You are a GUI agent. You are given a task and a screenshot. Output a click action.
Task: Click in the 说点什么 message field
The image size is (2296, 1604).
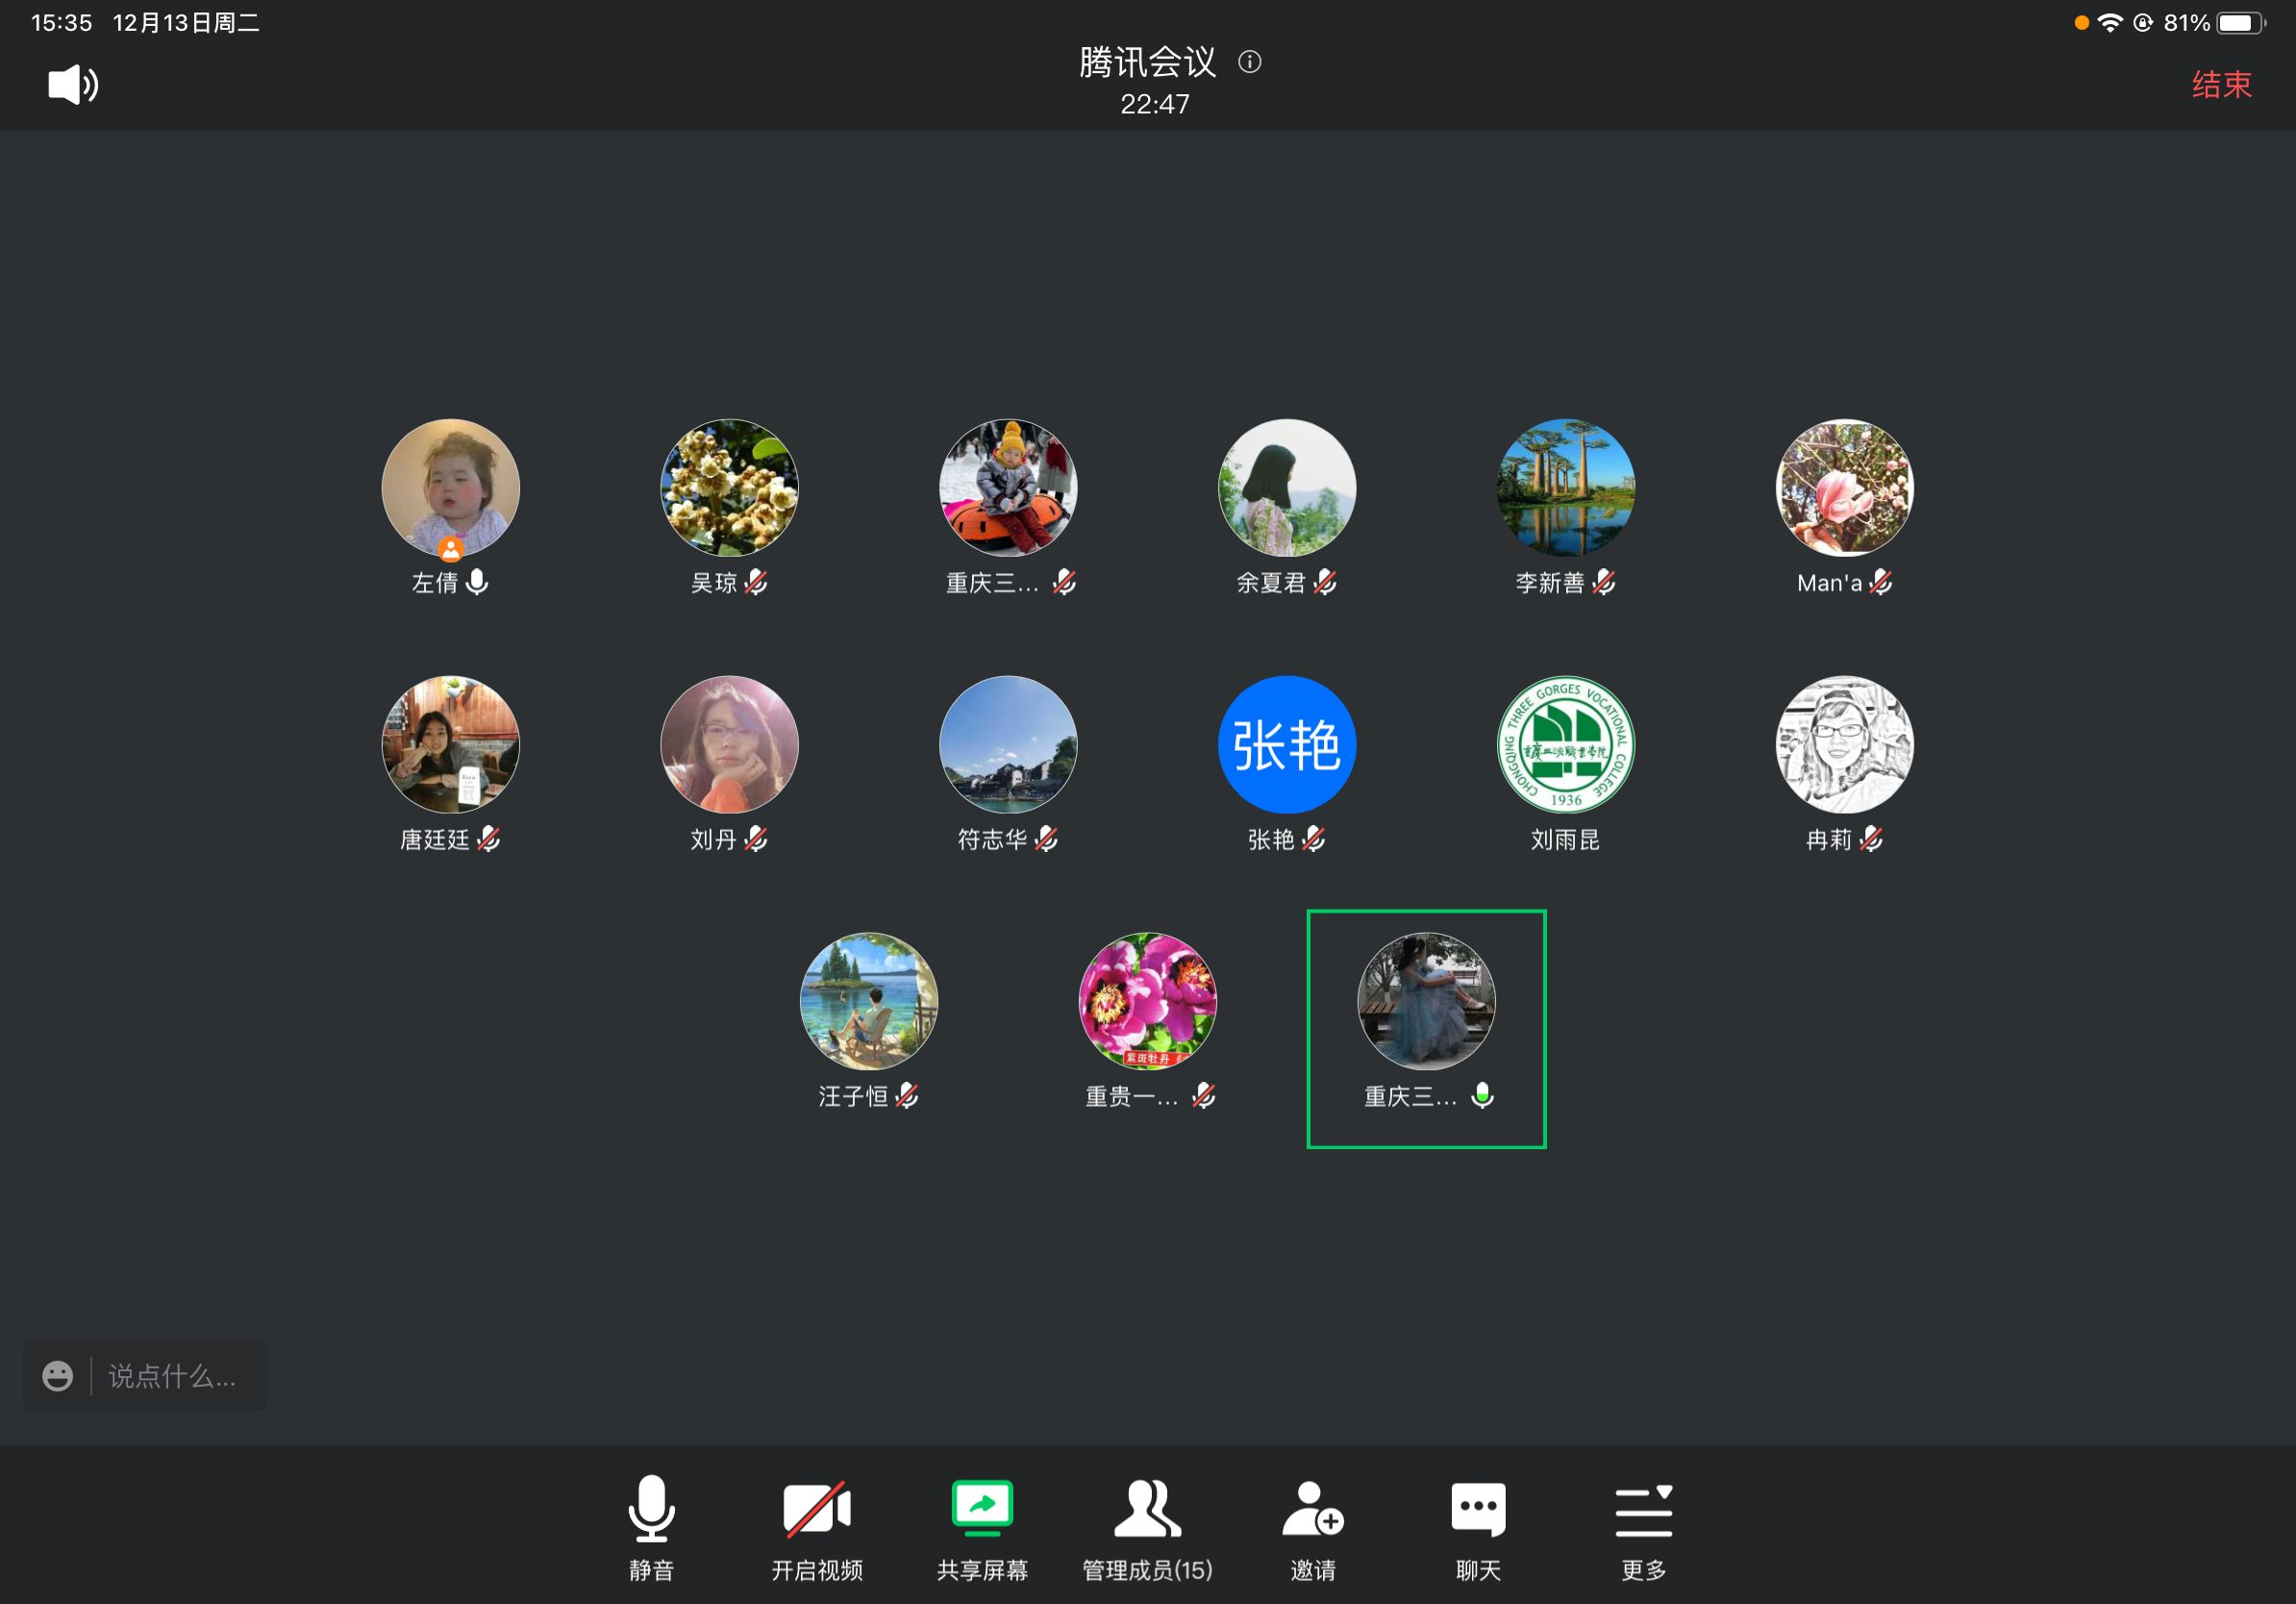pyautogui.click(x=172, y=1376)
